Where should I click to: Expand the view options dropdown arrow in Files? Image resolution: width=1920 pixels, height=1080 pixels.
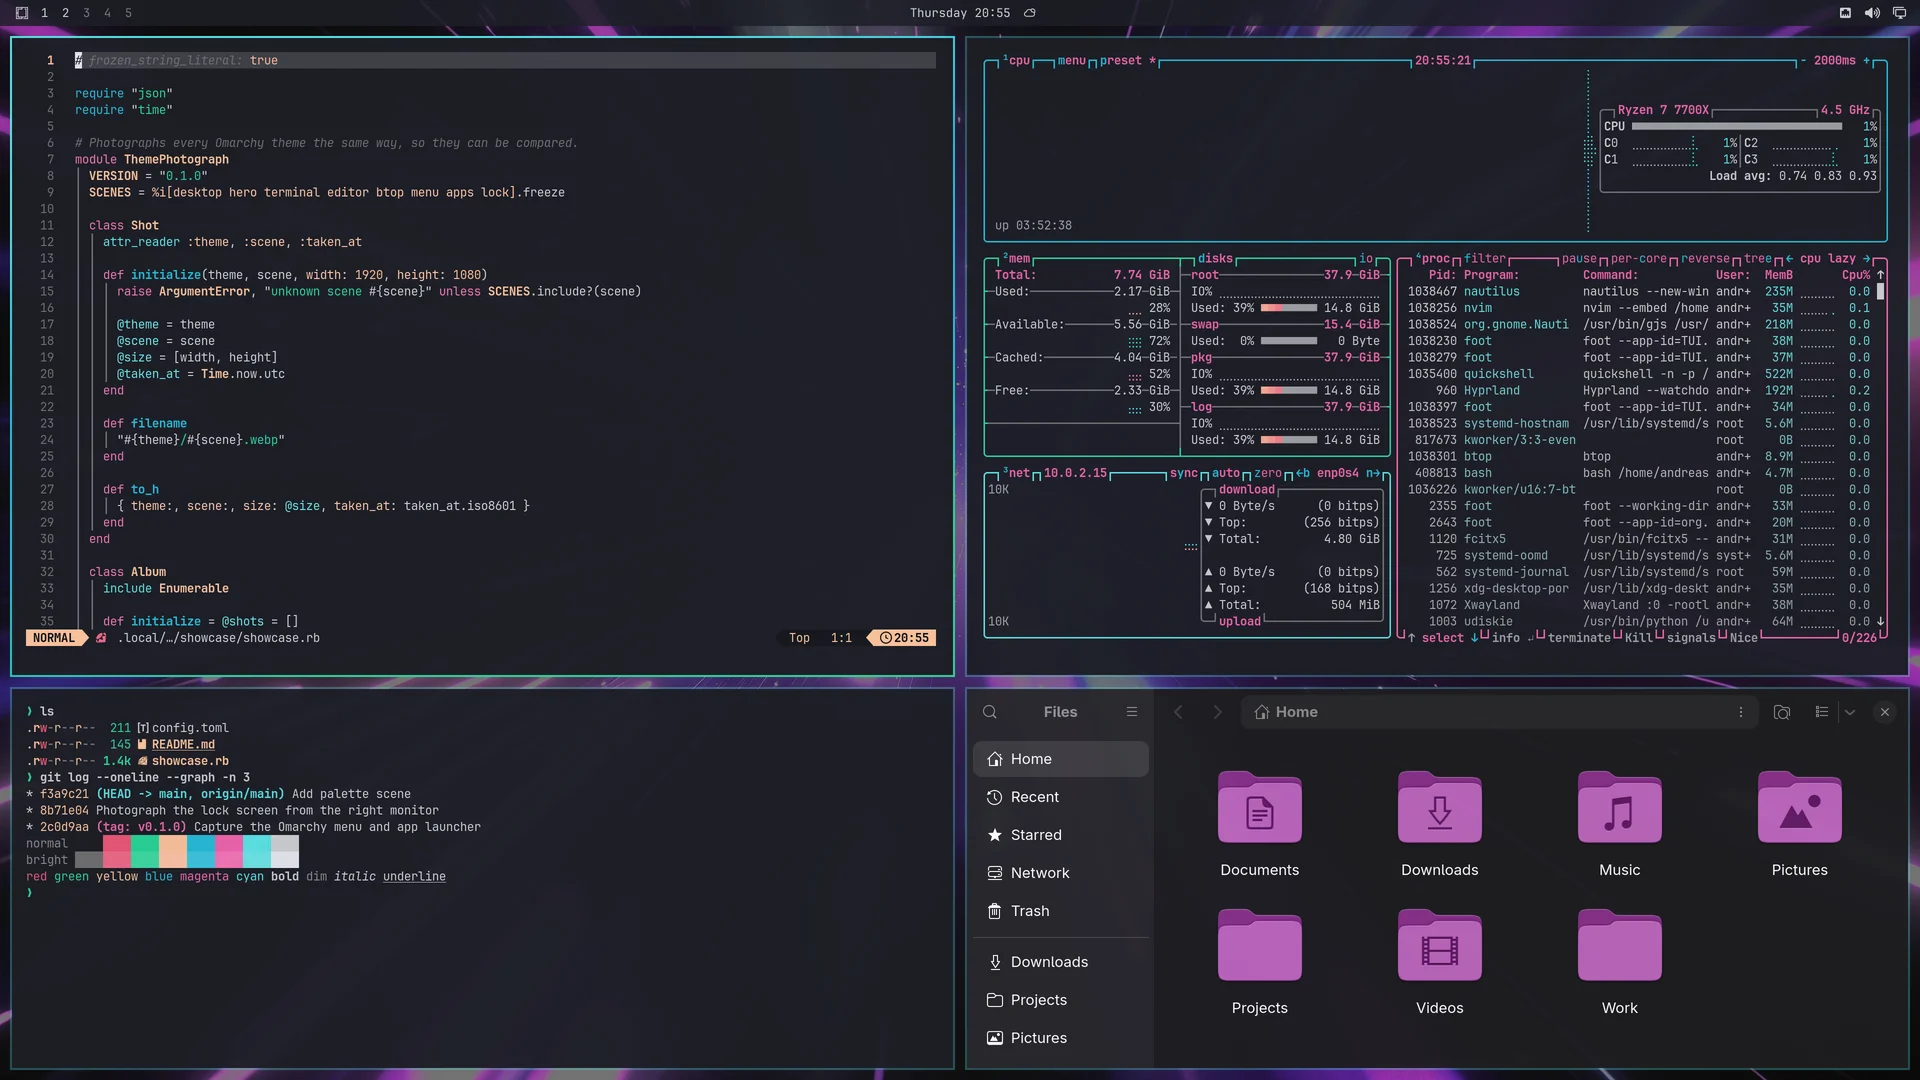(1850, 712)
